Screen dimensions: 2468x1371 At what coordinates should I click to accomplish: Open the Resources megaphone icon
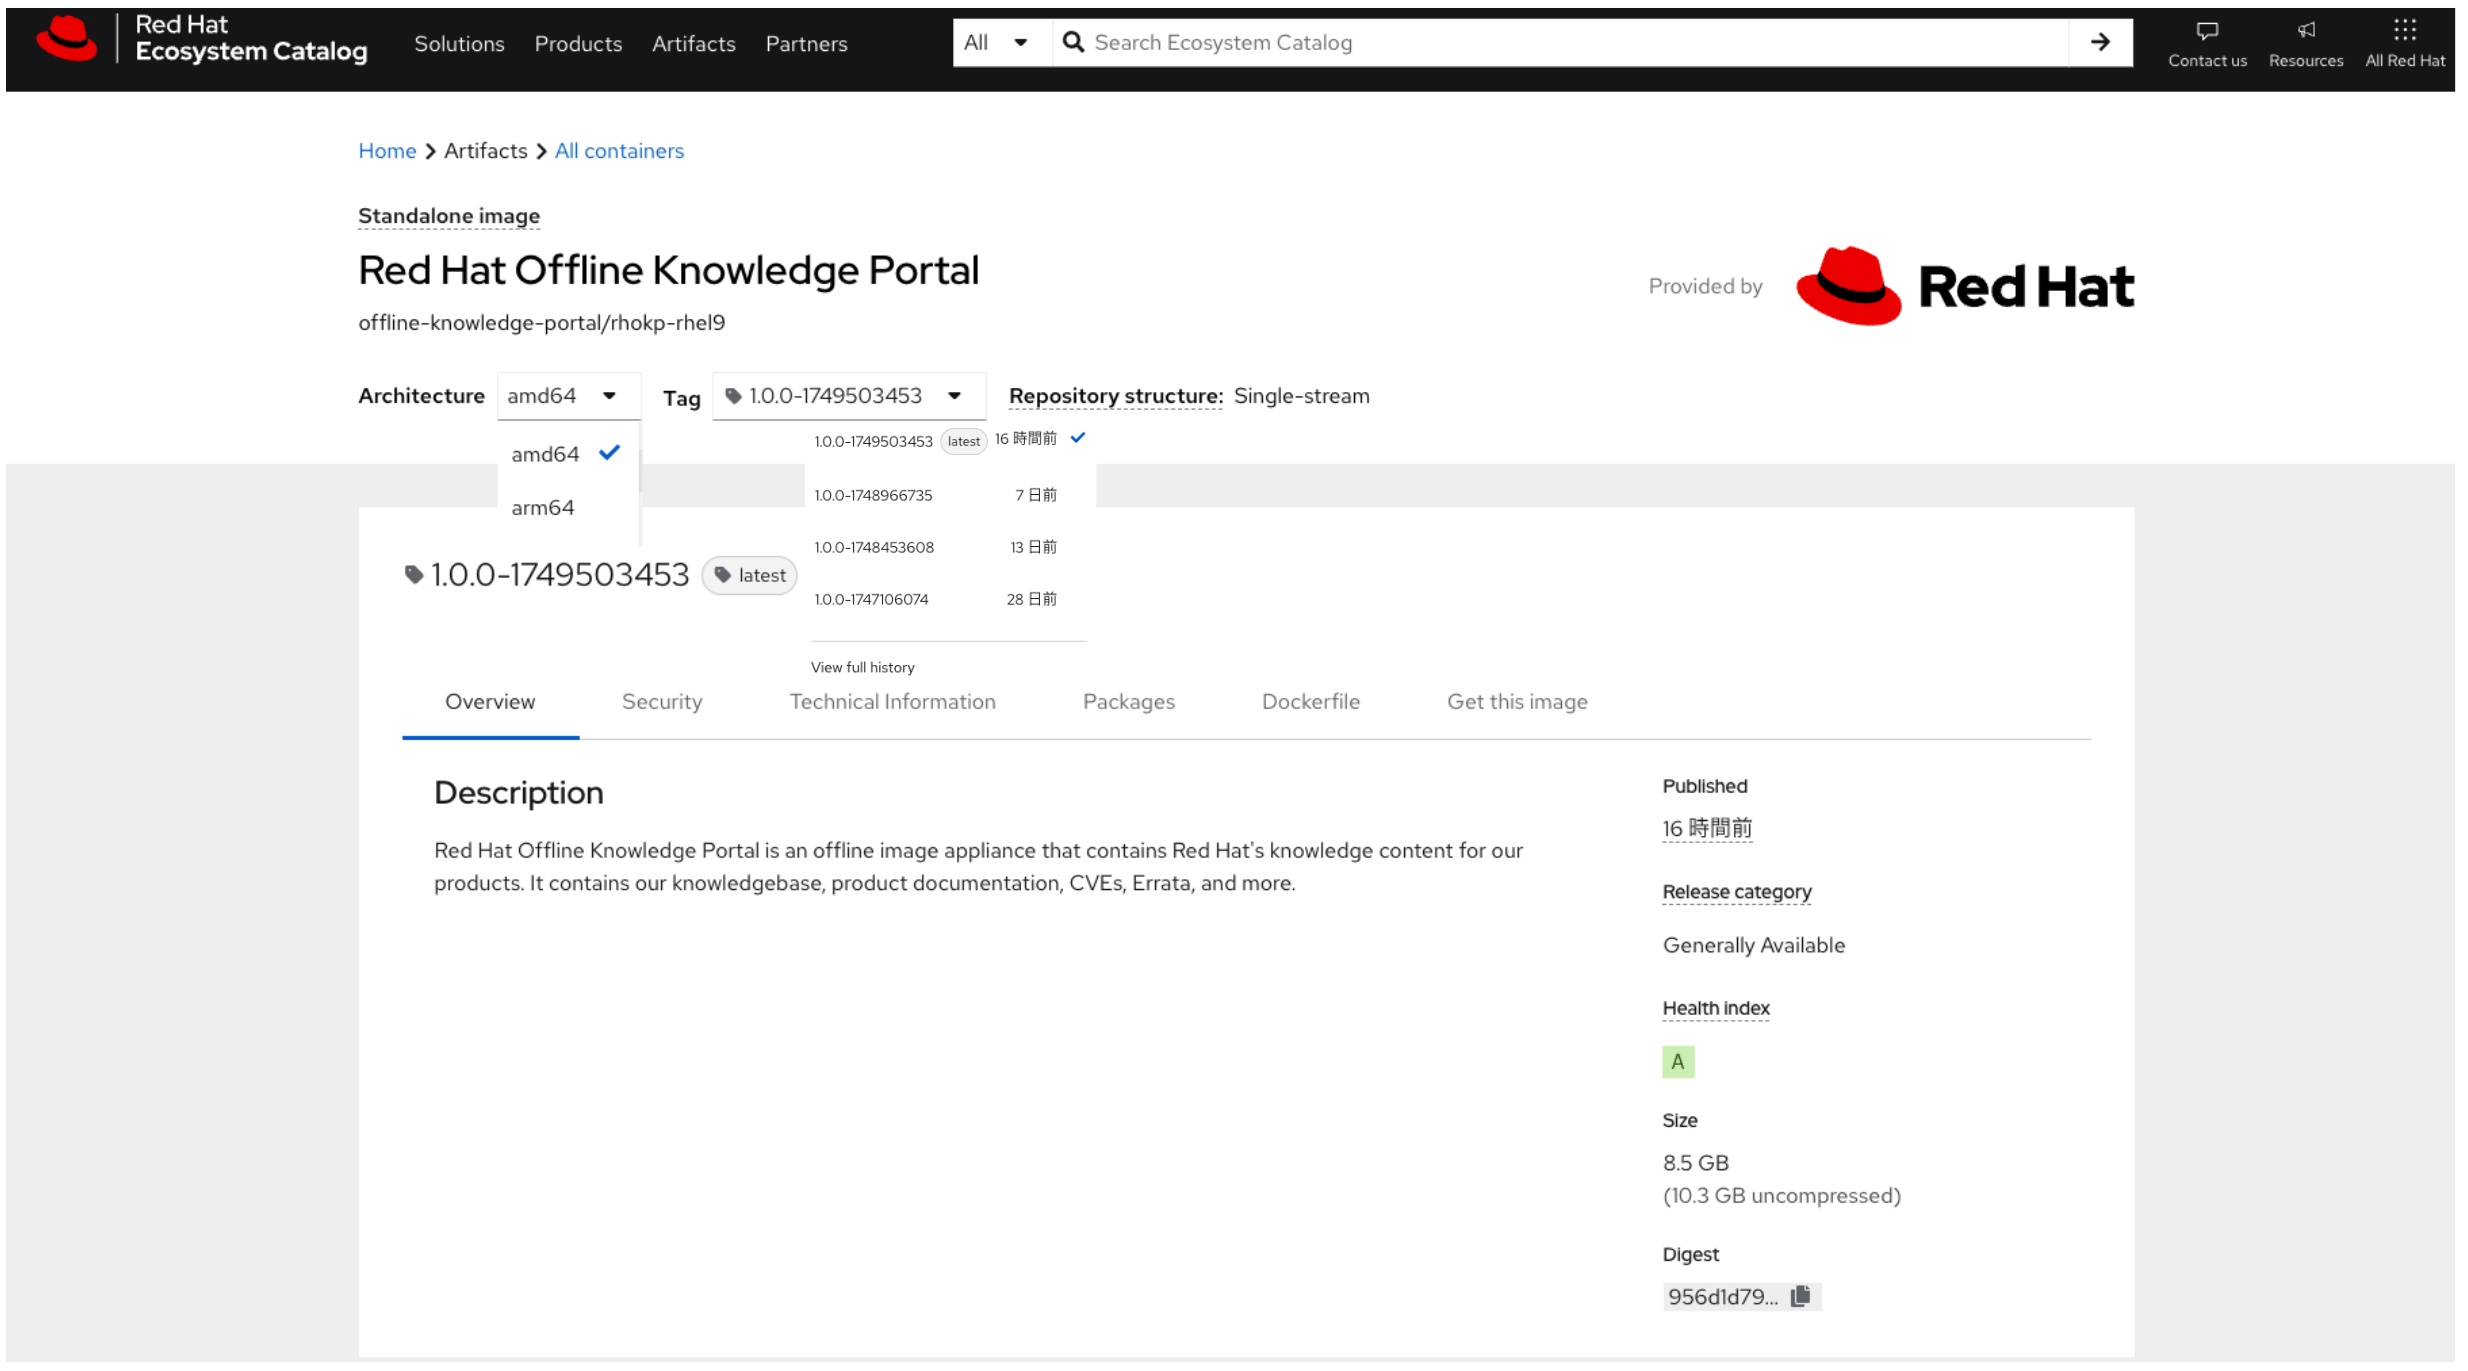[x=2306, y=30]
